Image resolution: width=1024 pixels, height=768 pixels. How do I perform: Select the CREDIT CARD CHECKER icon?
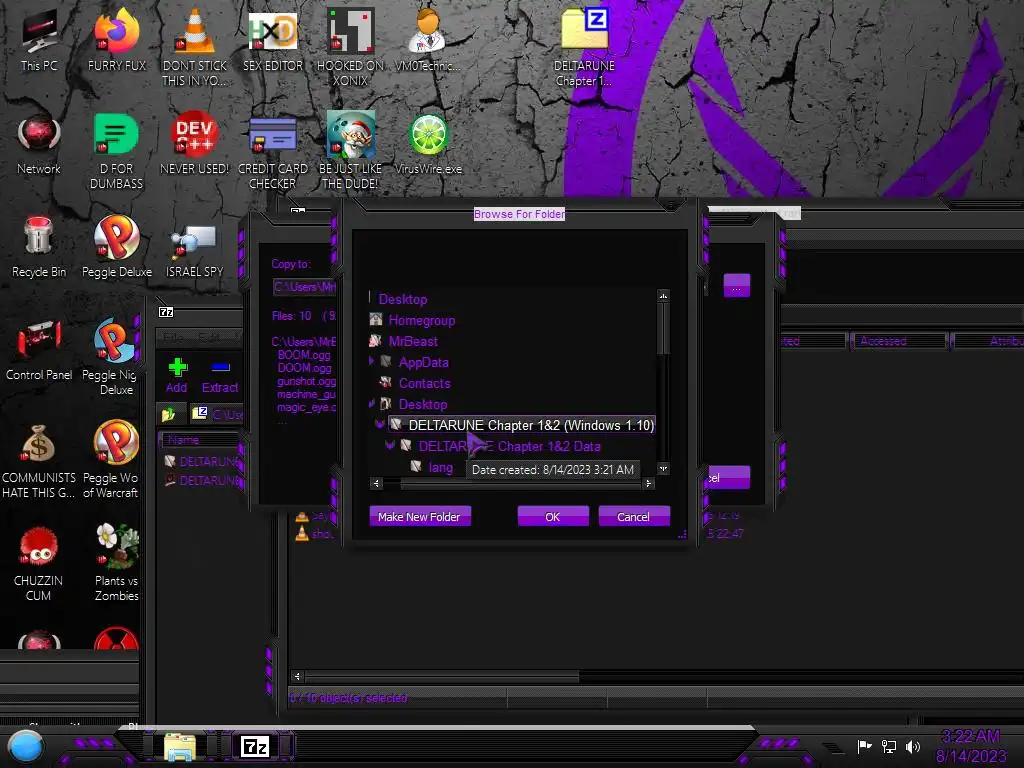click(x=273, y=151)
